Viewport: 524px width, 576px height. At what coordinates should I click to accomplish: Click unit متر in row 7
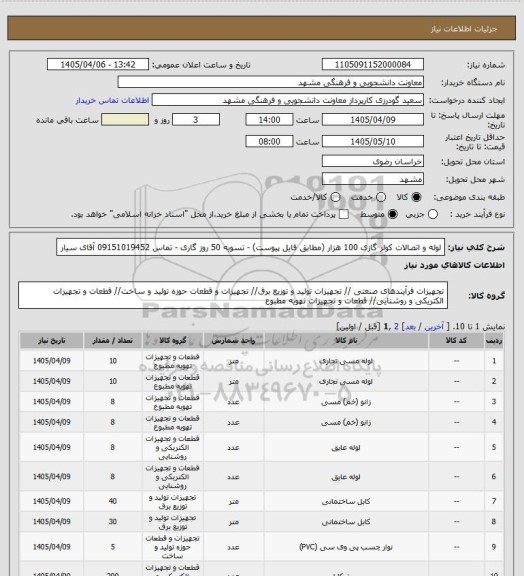click(x=234, y=501)
